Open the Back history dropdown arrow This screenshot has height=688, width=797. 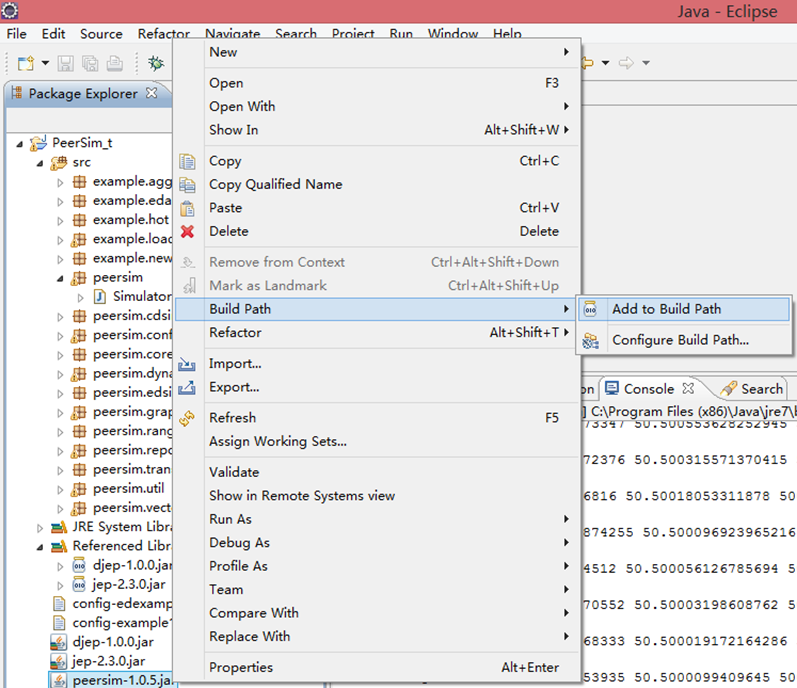click(x=605, y=63)
